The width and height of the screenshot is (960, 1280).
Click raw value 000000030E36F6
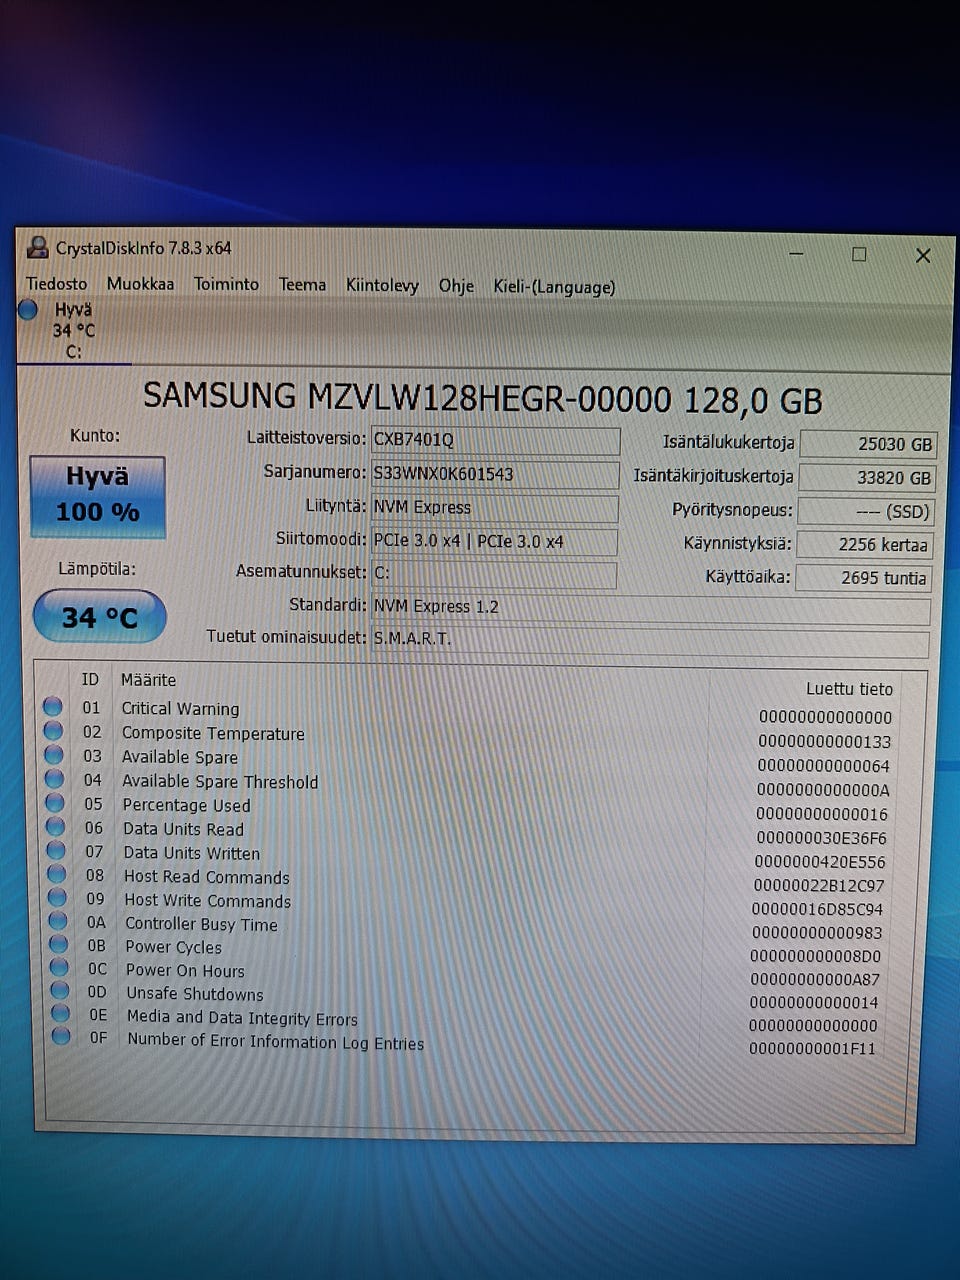pyautogui.click(x=821, y=838)
